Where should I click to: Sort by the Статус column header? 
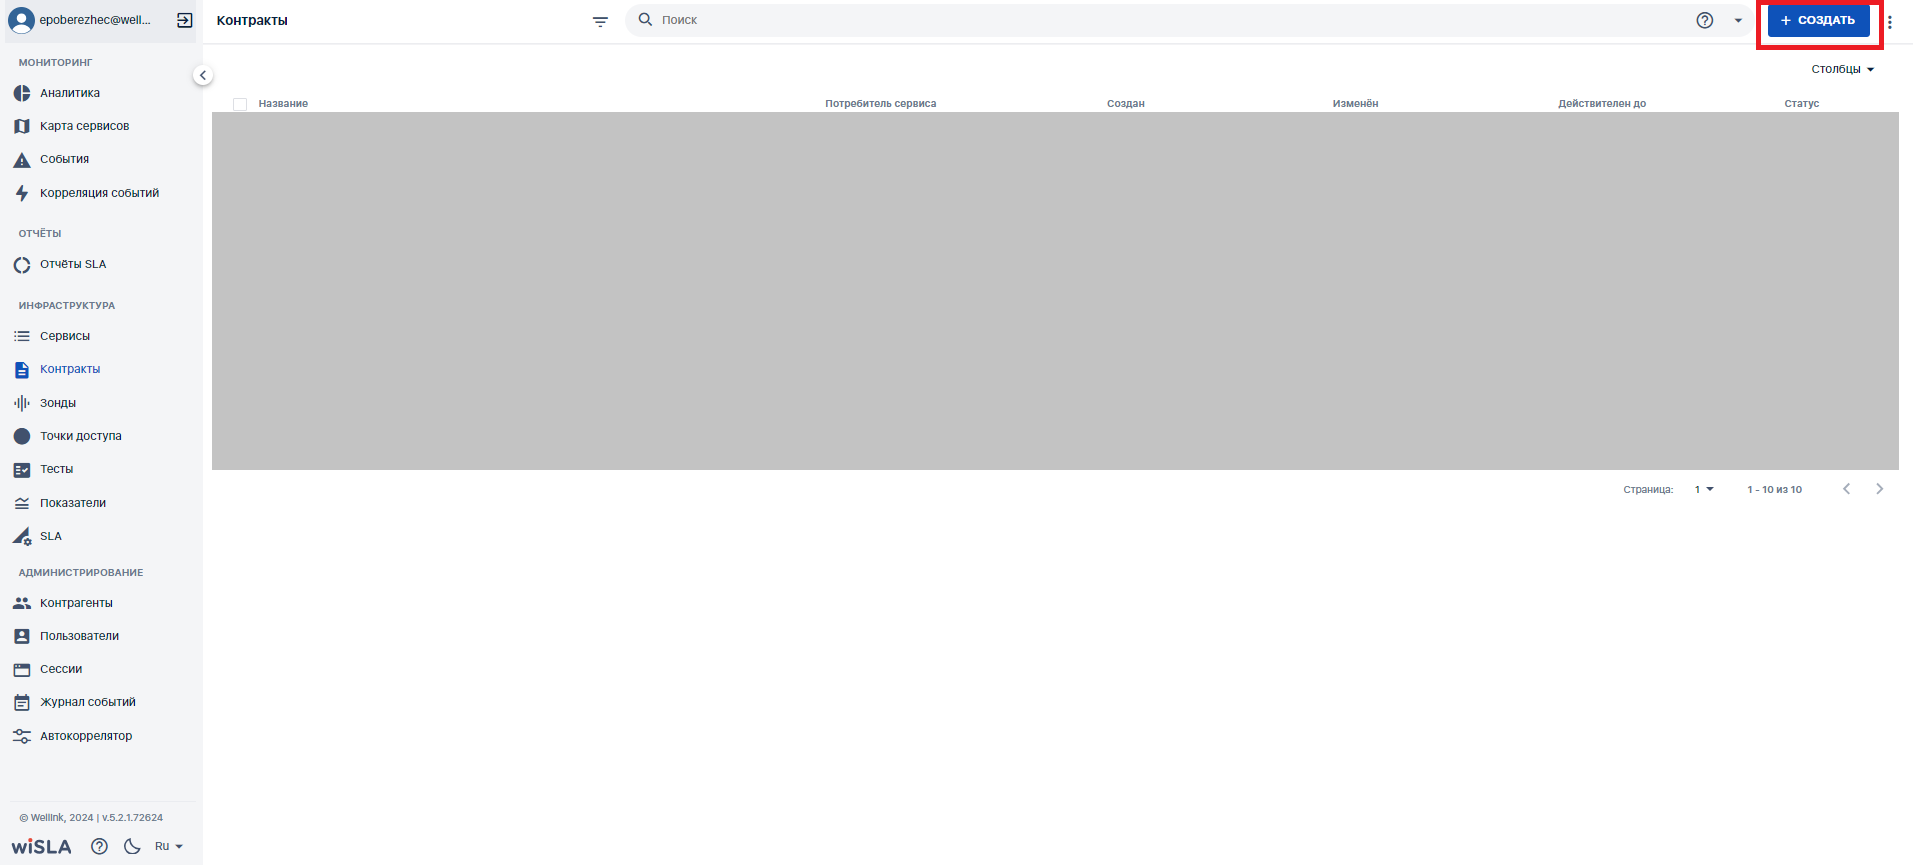pos(1802,103)
